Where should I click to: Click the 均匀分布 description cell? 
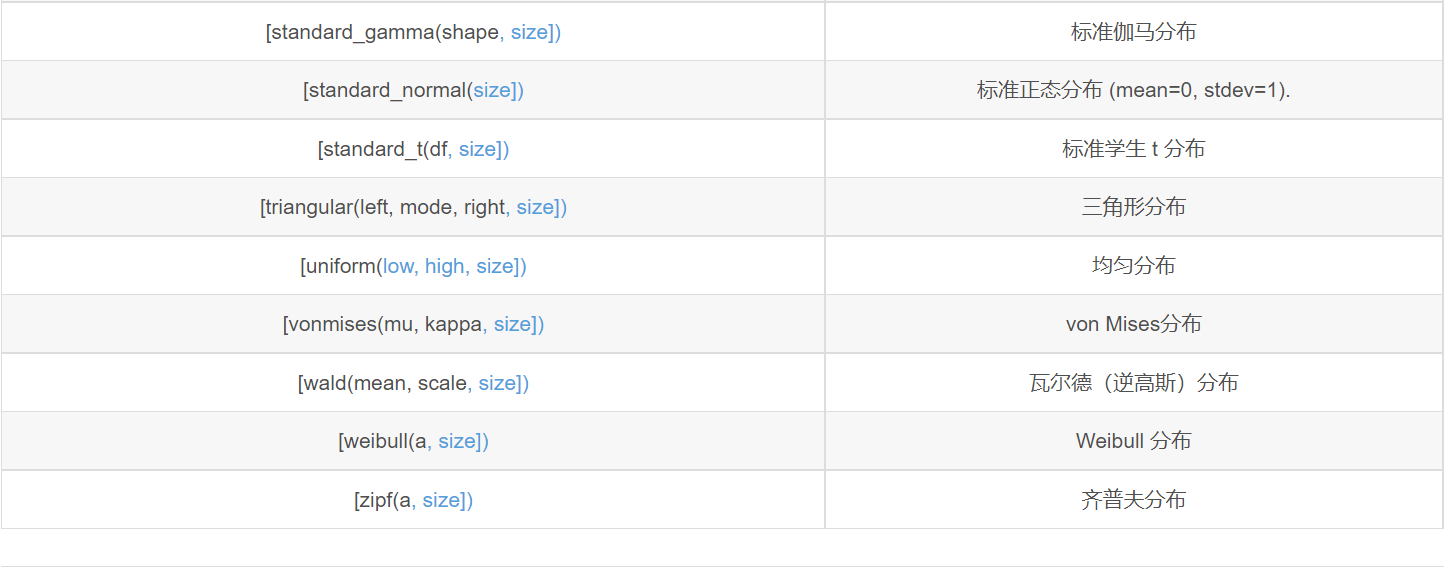pyautogui.click(x=1133, y=266)
